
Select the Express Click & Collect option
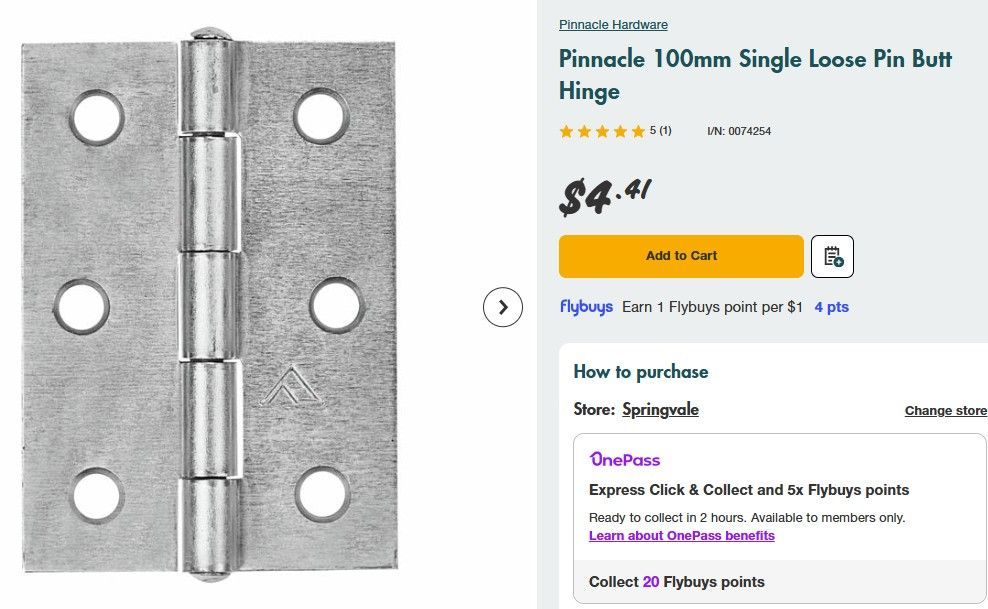pos(749,490)
